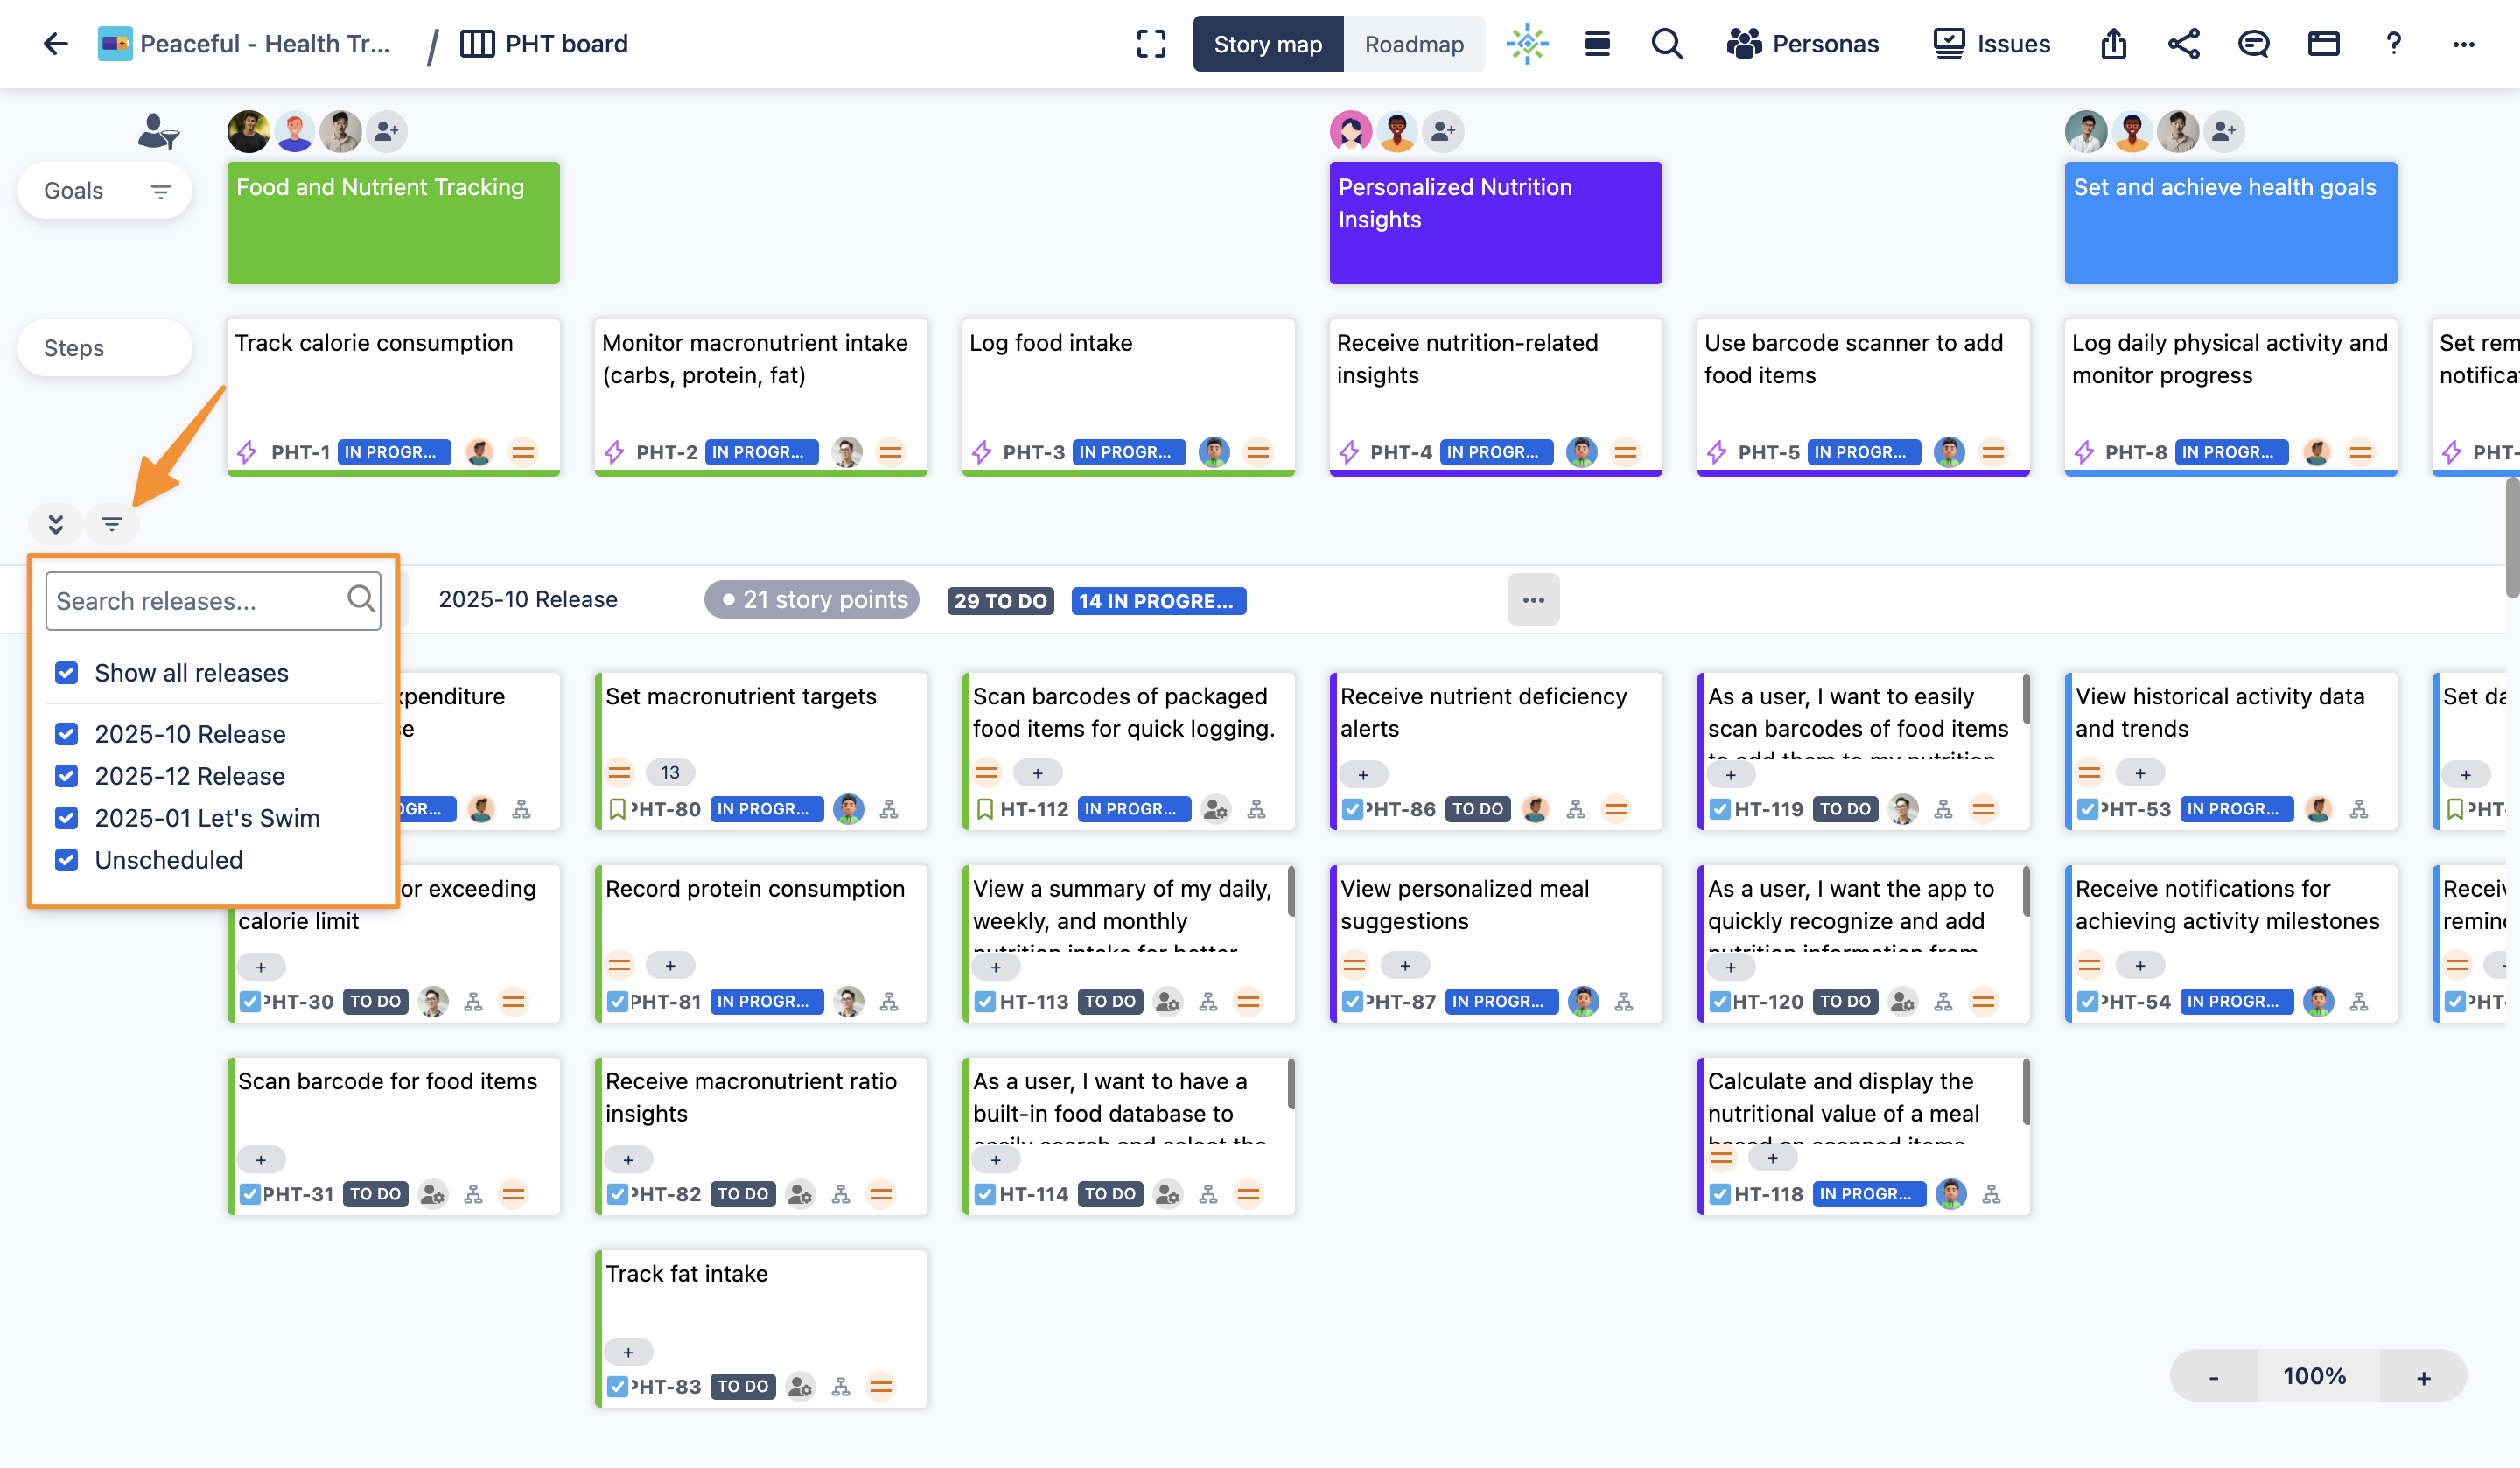This screenshot has width=2520, height=1468.
Task: Click the persona filter icon above Goals
Action: click(x=158, y=131)
